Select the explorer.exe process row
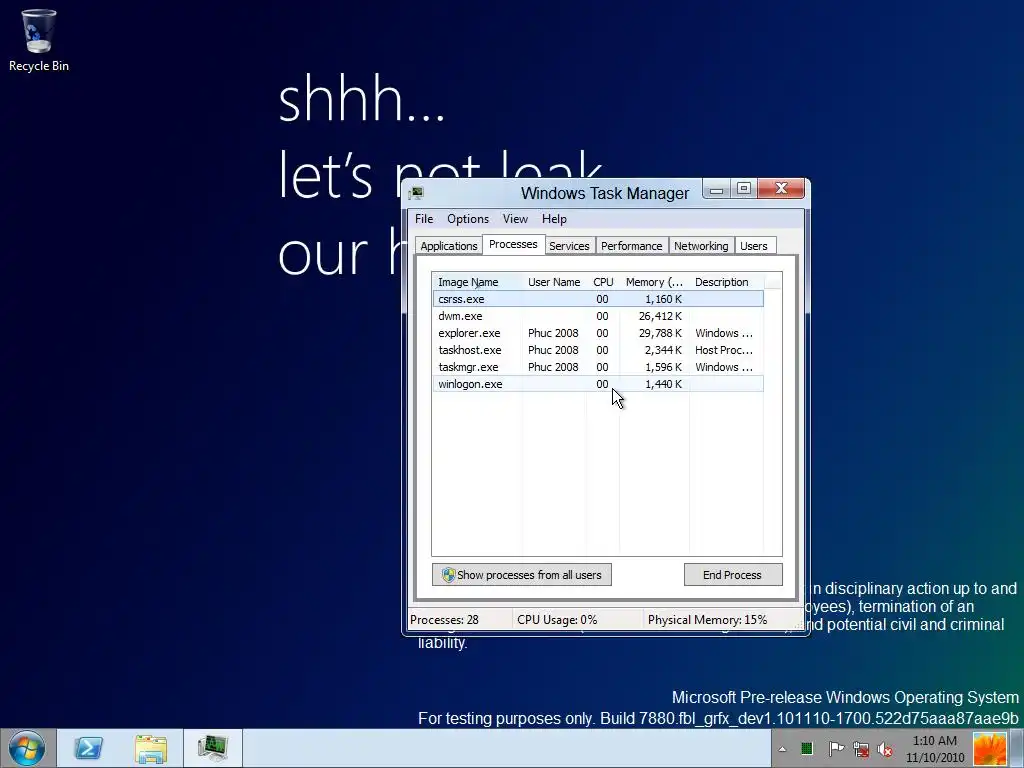This screenshot has height=768, width=1024. point(598,333)
